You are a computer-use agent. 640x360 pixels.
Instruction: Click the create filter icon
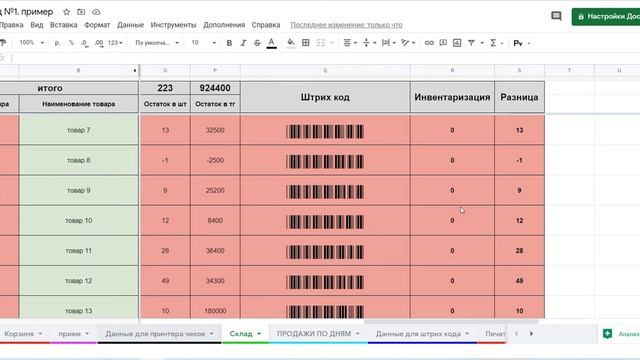pyautogui.click(x=471, y=42)
